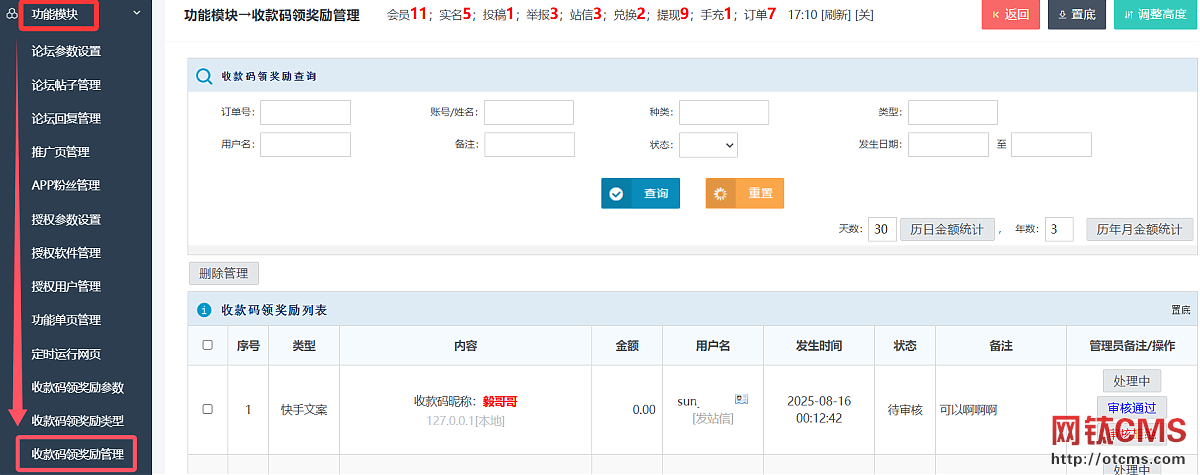Image resolution: width=1200 pixels, height=475 pixels.
Task: Tick the select-all checkbox in the table header
Action: (x=208, y=345)
